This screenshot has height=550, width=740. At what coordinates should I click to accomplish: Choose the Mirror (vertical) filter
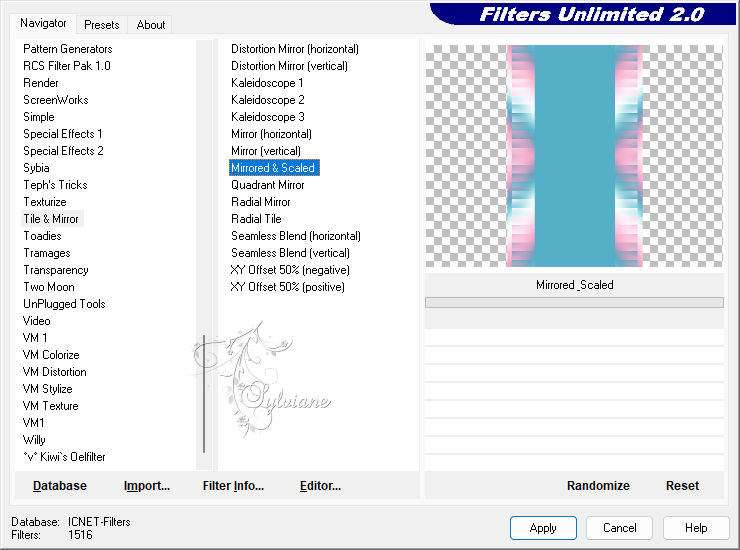tap(266, 151)
